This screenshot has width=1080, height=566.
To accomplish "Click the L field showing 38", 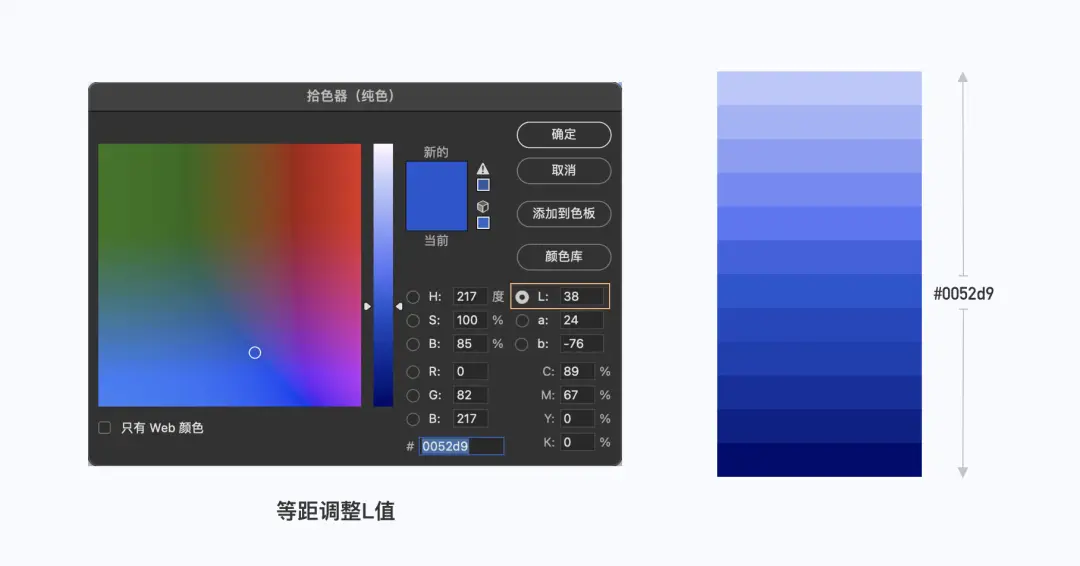I will point(582,297).
